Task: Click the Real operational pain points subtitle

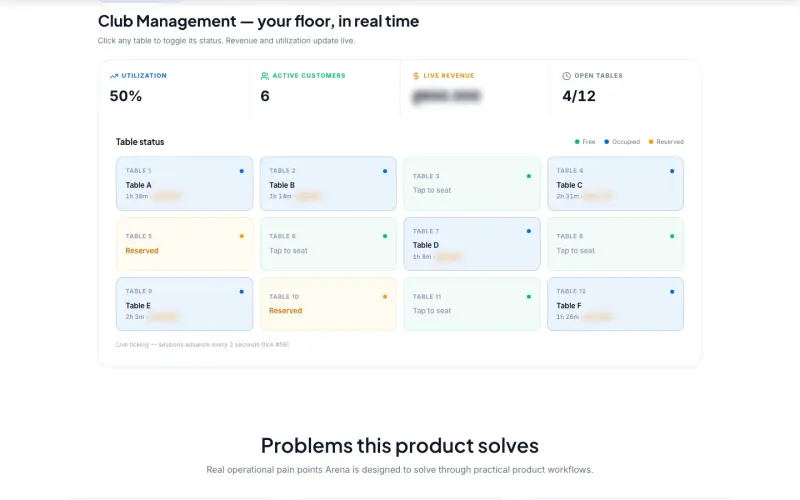Action: pos(399,470)
